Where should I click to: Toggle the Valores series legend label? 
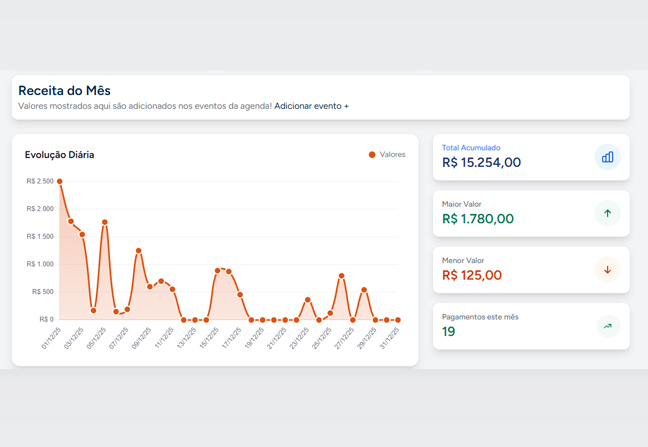(x=392, y=155)
